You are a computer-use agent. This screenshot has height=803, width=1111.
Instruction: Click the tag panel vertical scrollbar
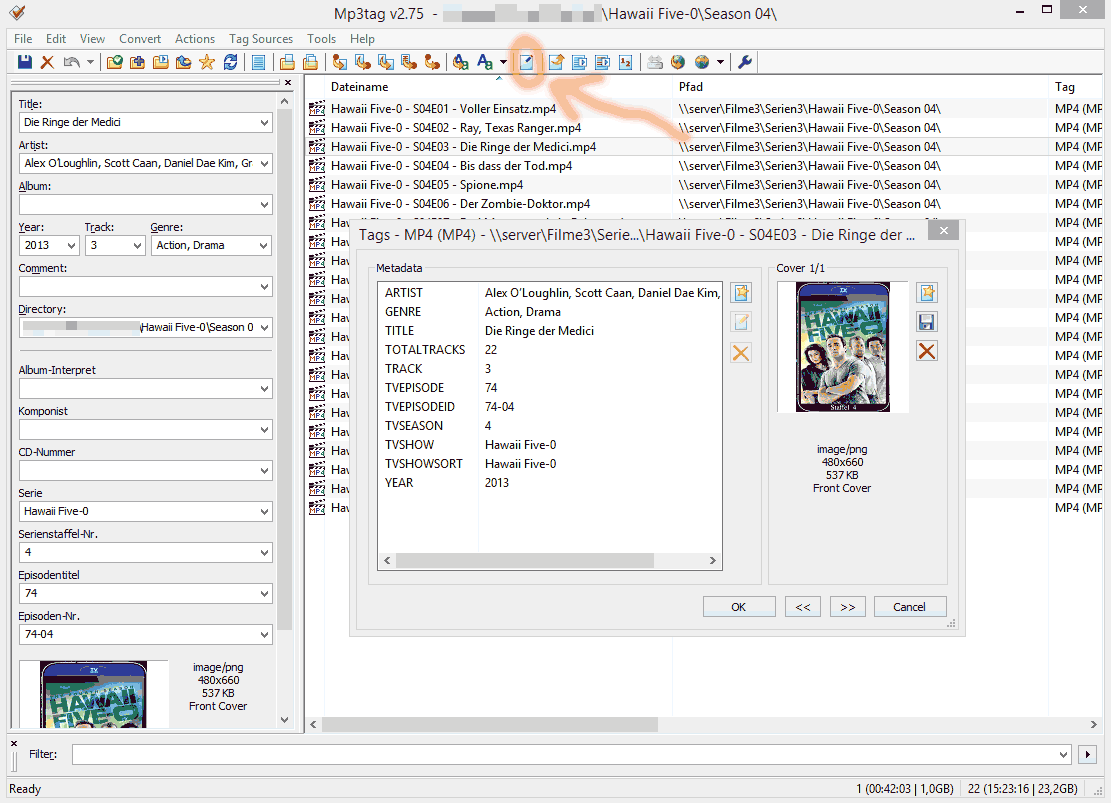tap(284, 369)
